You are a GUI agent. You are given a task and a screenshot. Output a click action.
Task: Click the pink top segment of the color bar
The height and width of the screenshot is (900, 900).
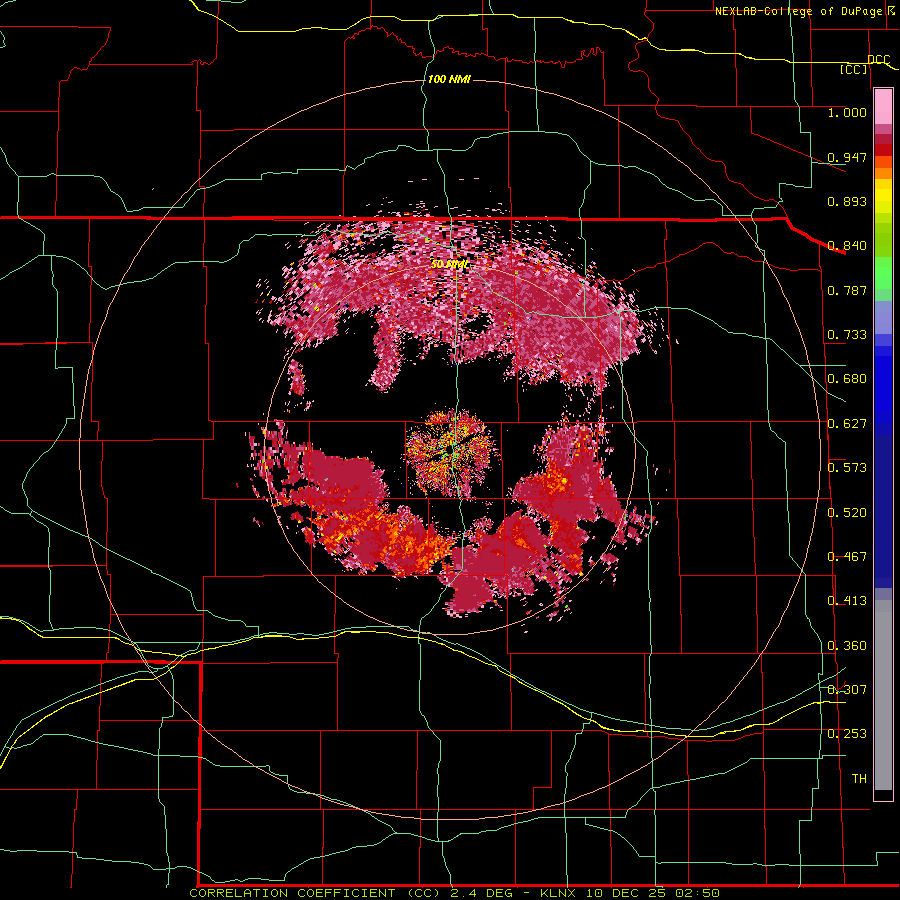coord(883,107)
